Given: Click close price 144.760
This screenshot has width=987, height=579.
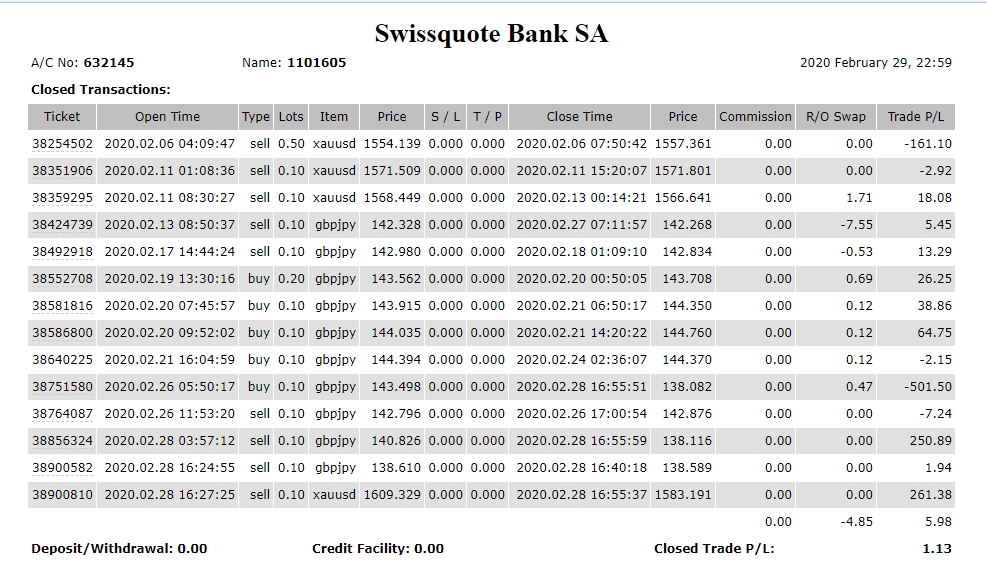Looking at the screenshot, I should 687,333.
